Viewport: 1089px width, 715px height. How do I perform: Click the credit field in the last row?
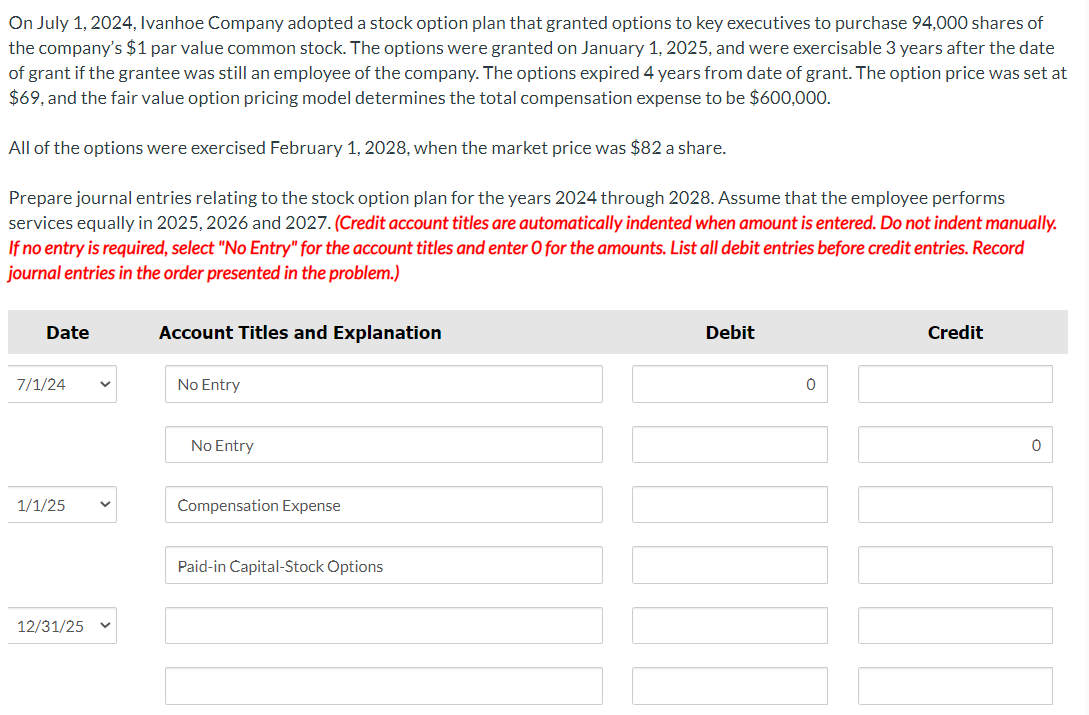(x=954, y=685)
